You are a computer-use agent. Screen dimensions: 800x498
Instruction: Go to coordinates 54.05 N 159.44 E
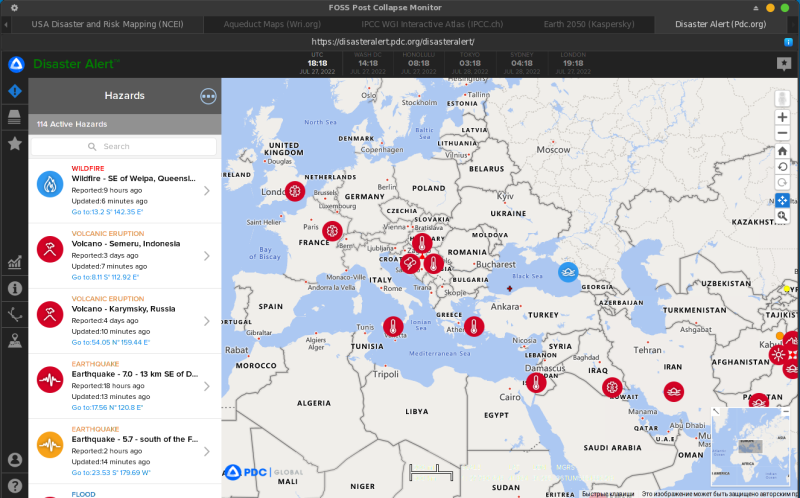110,342
